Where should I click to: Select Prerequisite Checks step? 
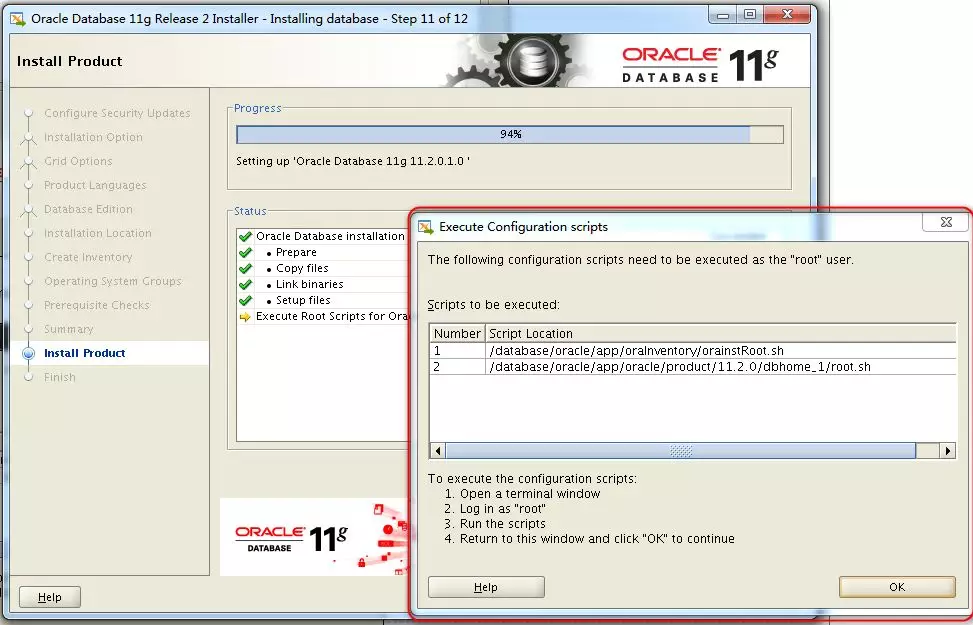click(x=97, y=305)
